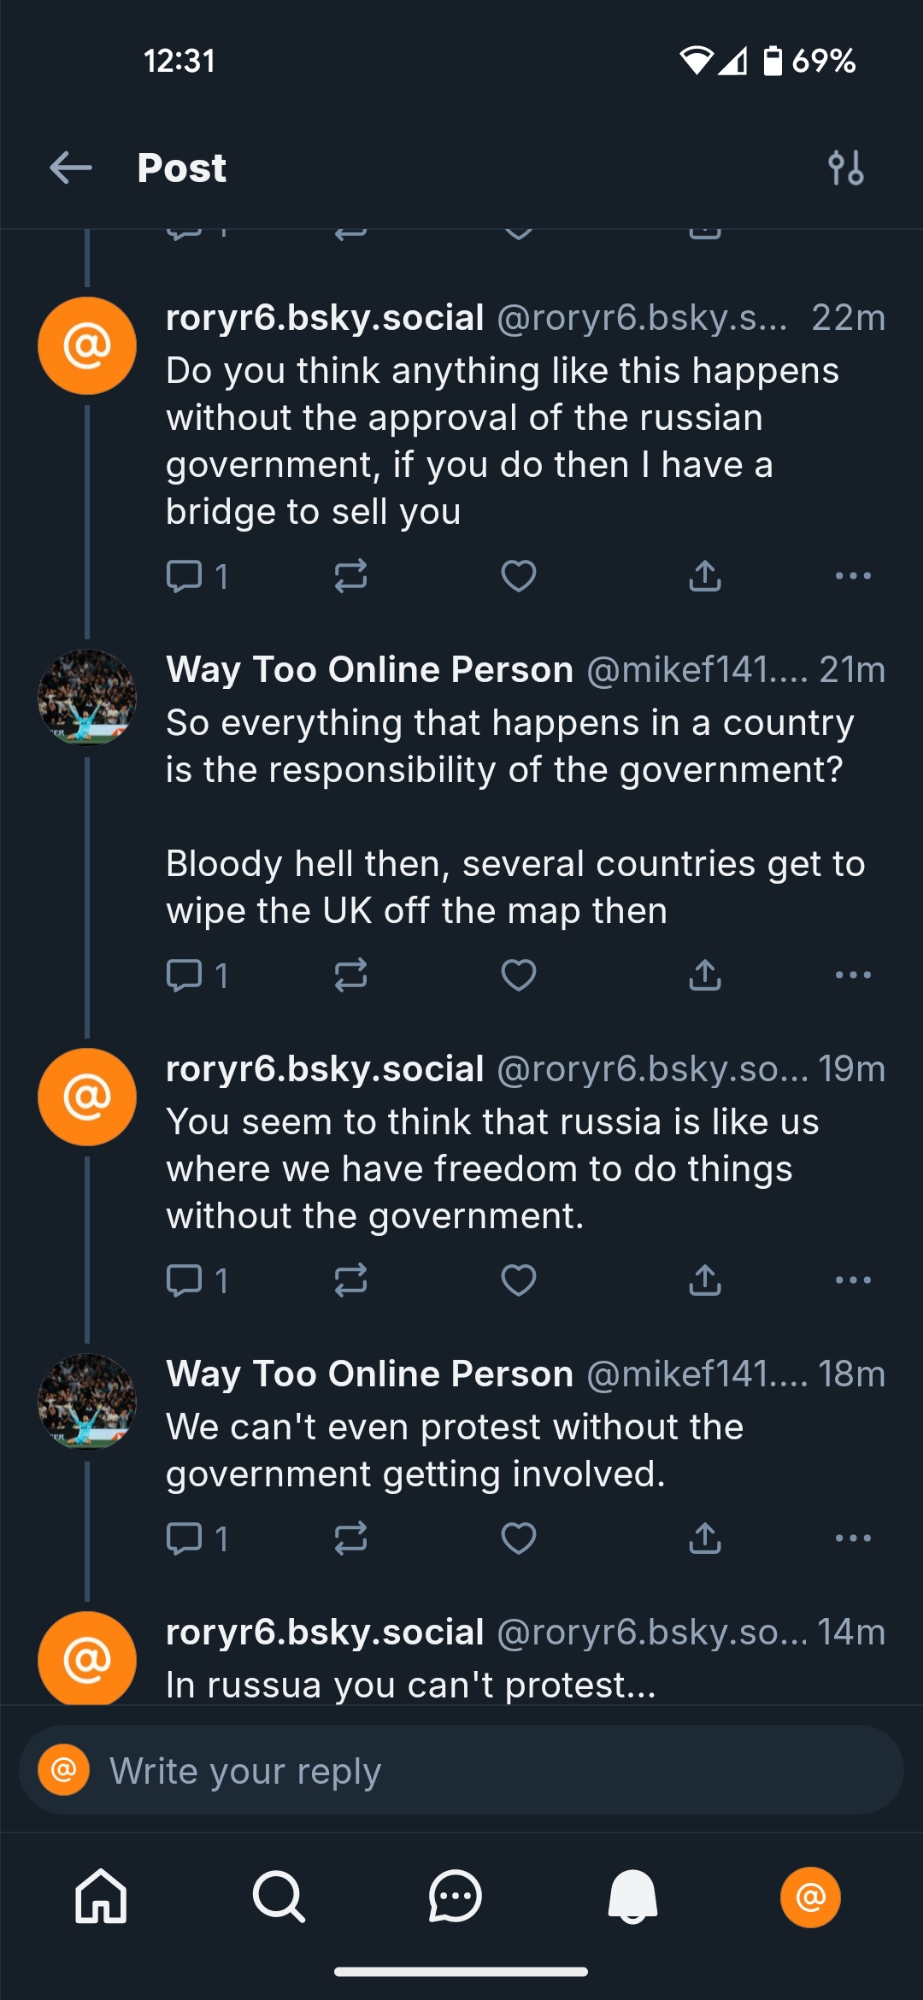Open three-dot menu on the 18m post

pyautogui.click(x=852, y=1538)
